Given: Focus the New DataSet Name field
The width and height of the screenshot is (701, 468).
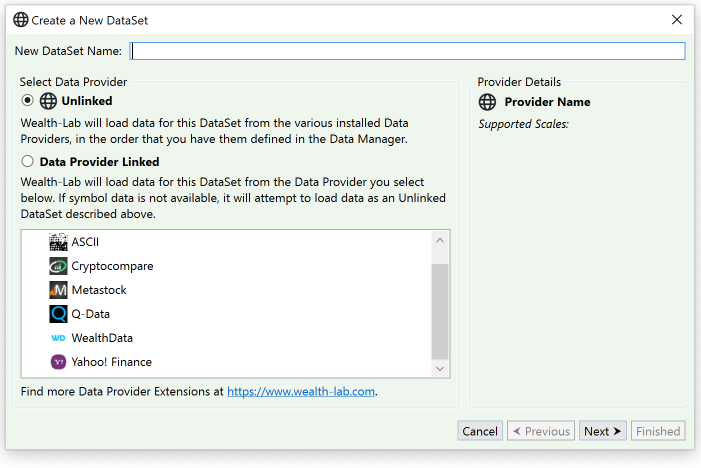Looking at the screenshot, I should (407, 51).
